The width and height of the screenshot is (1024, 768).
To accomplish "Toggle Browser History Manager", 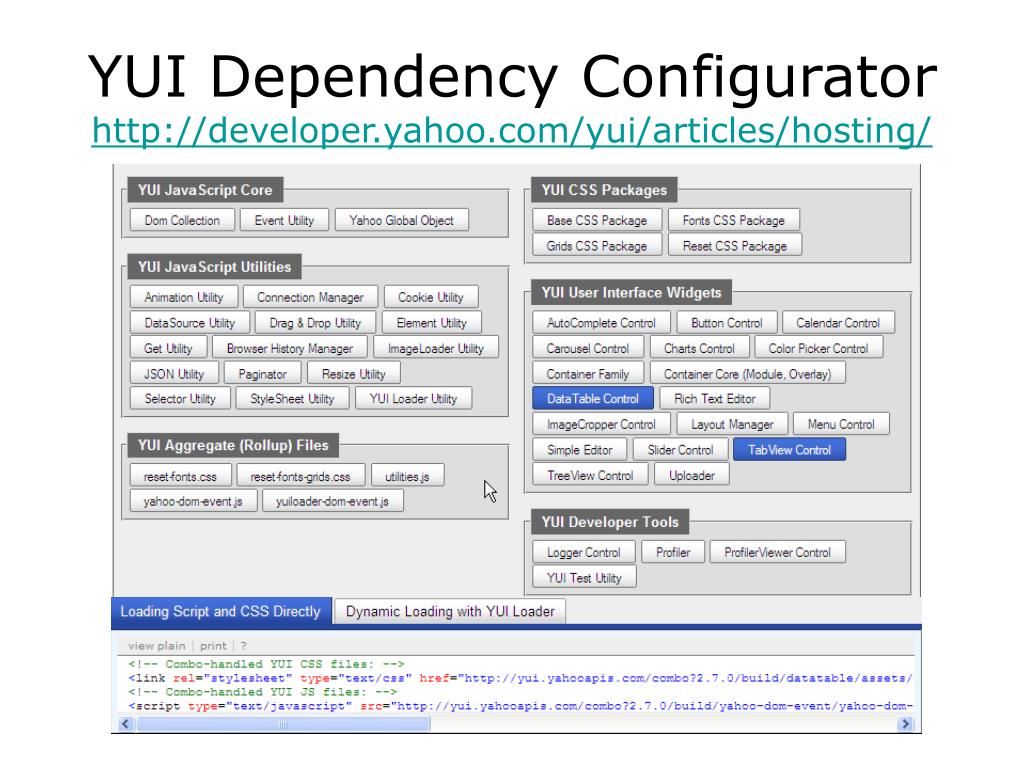I will click(x=289, y=348).
